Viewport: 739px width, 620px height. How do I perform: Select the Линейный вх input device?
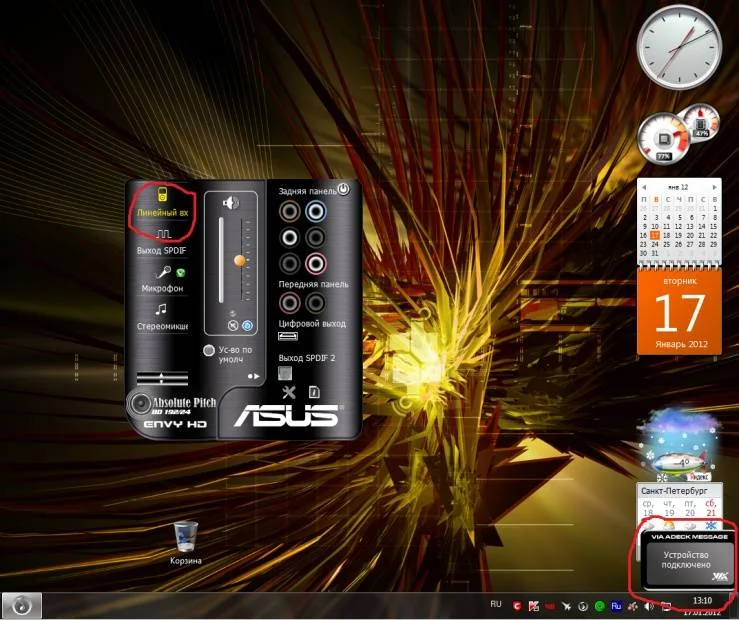pos(162,203)
